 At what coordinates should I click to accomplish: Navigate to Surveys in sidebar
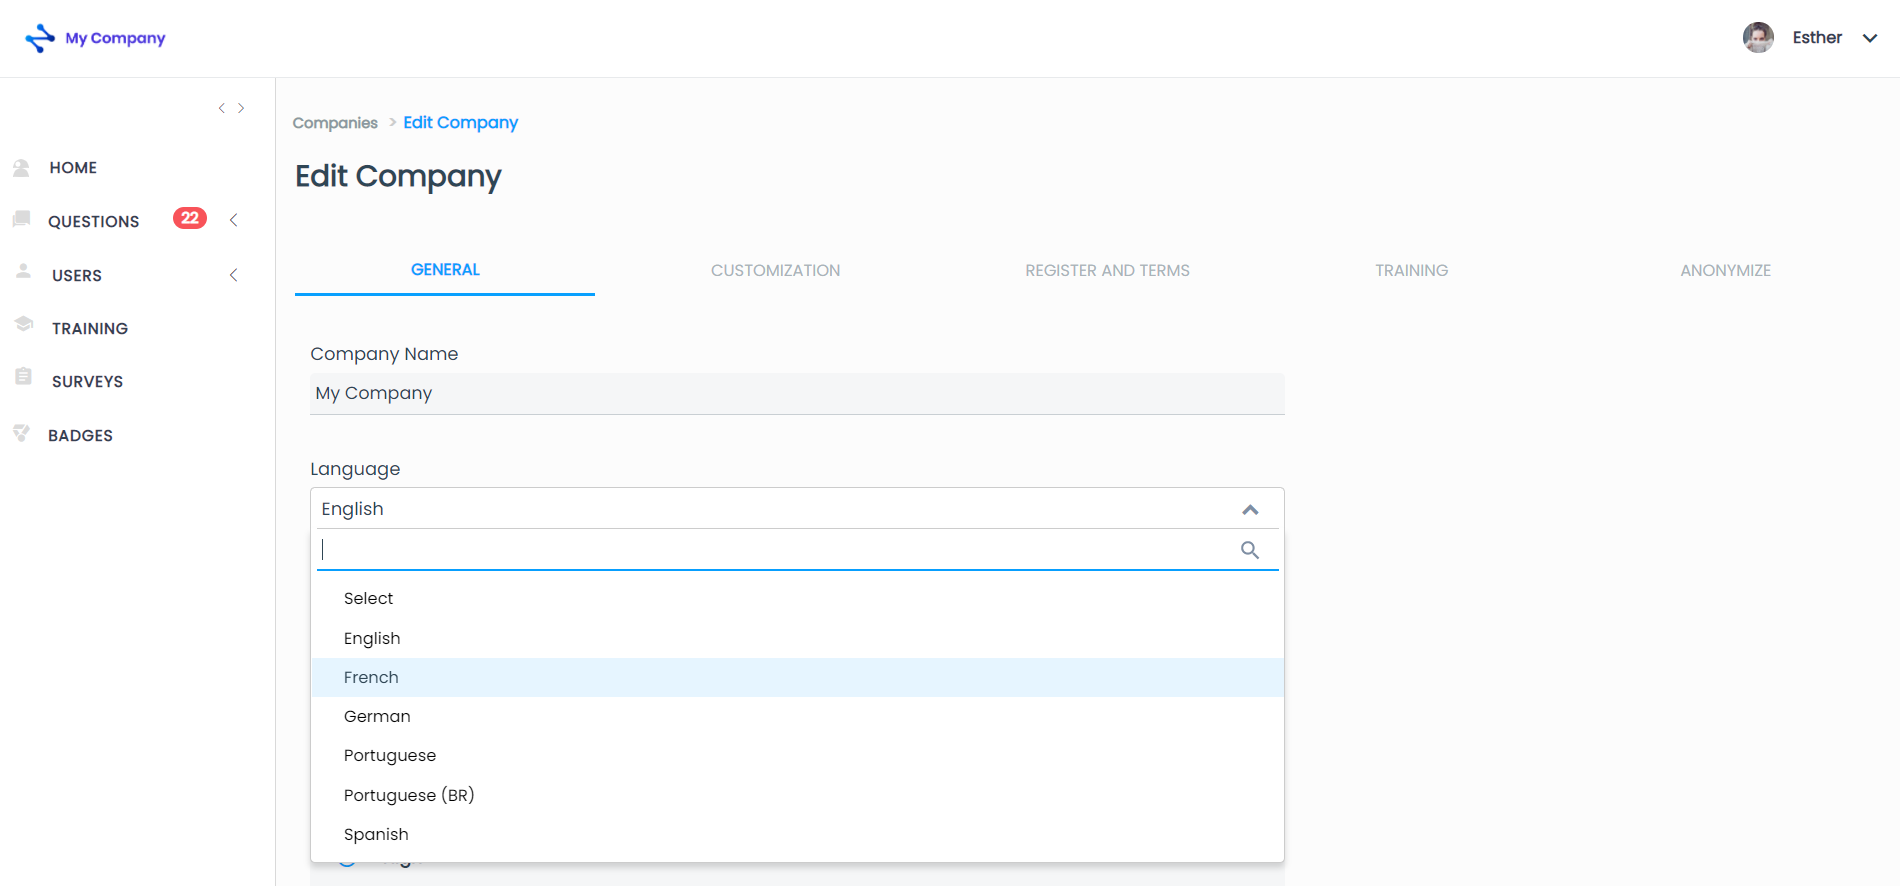(x=88, y=382)
